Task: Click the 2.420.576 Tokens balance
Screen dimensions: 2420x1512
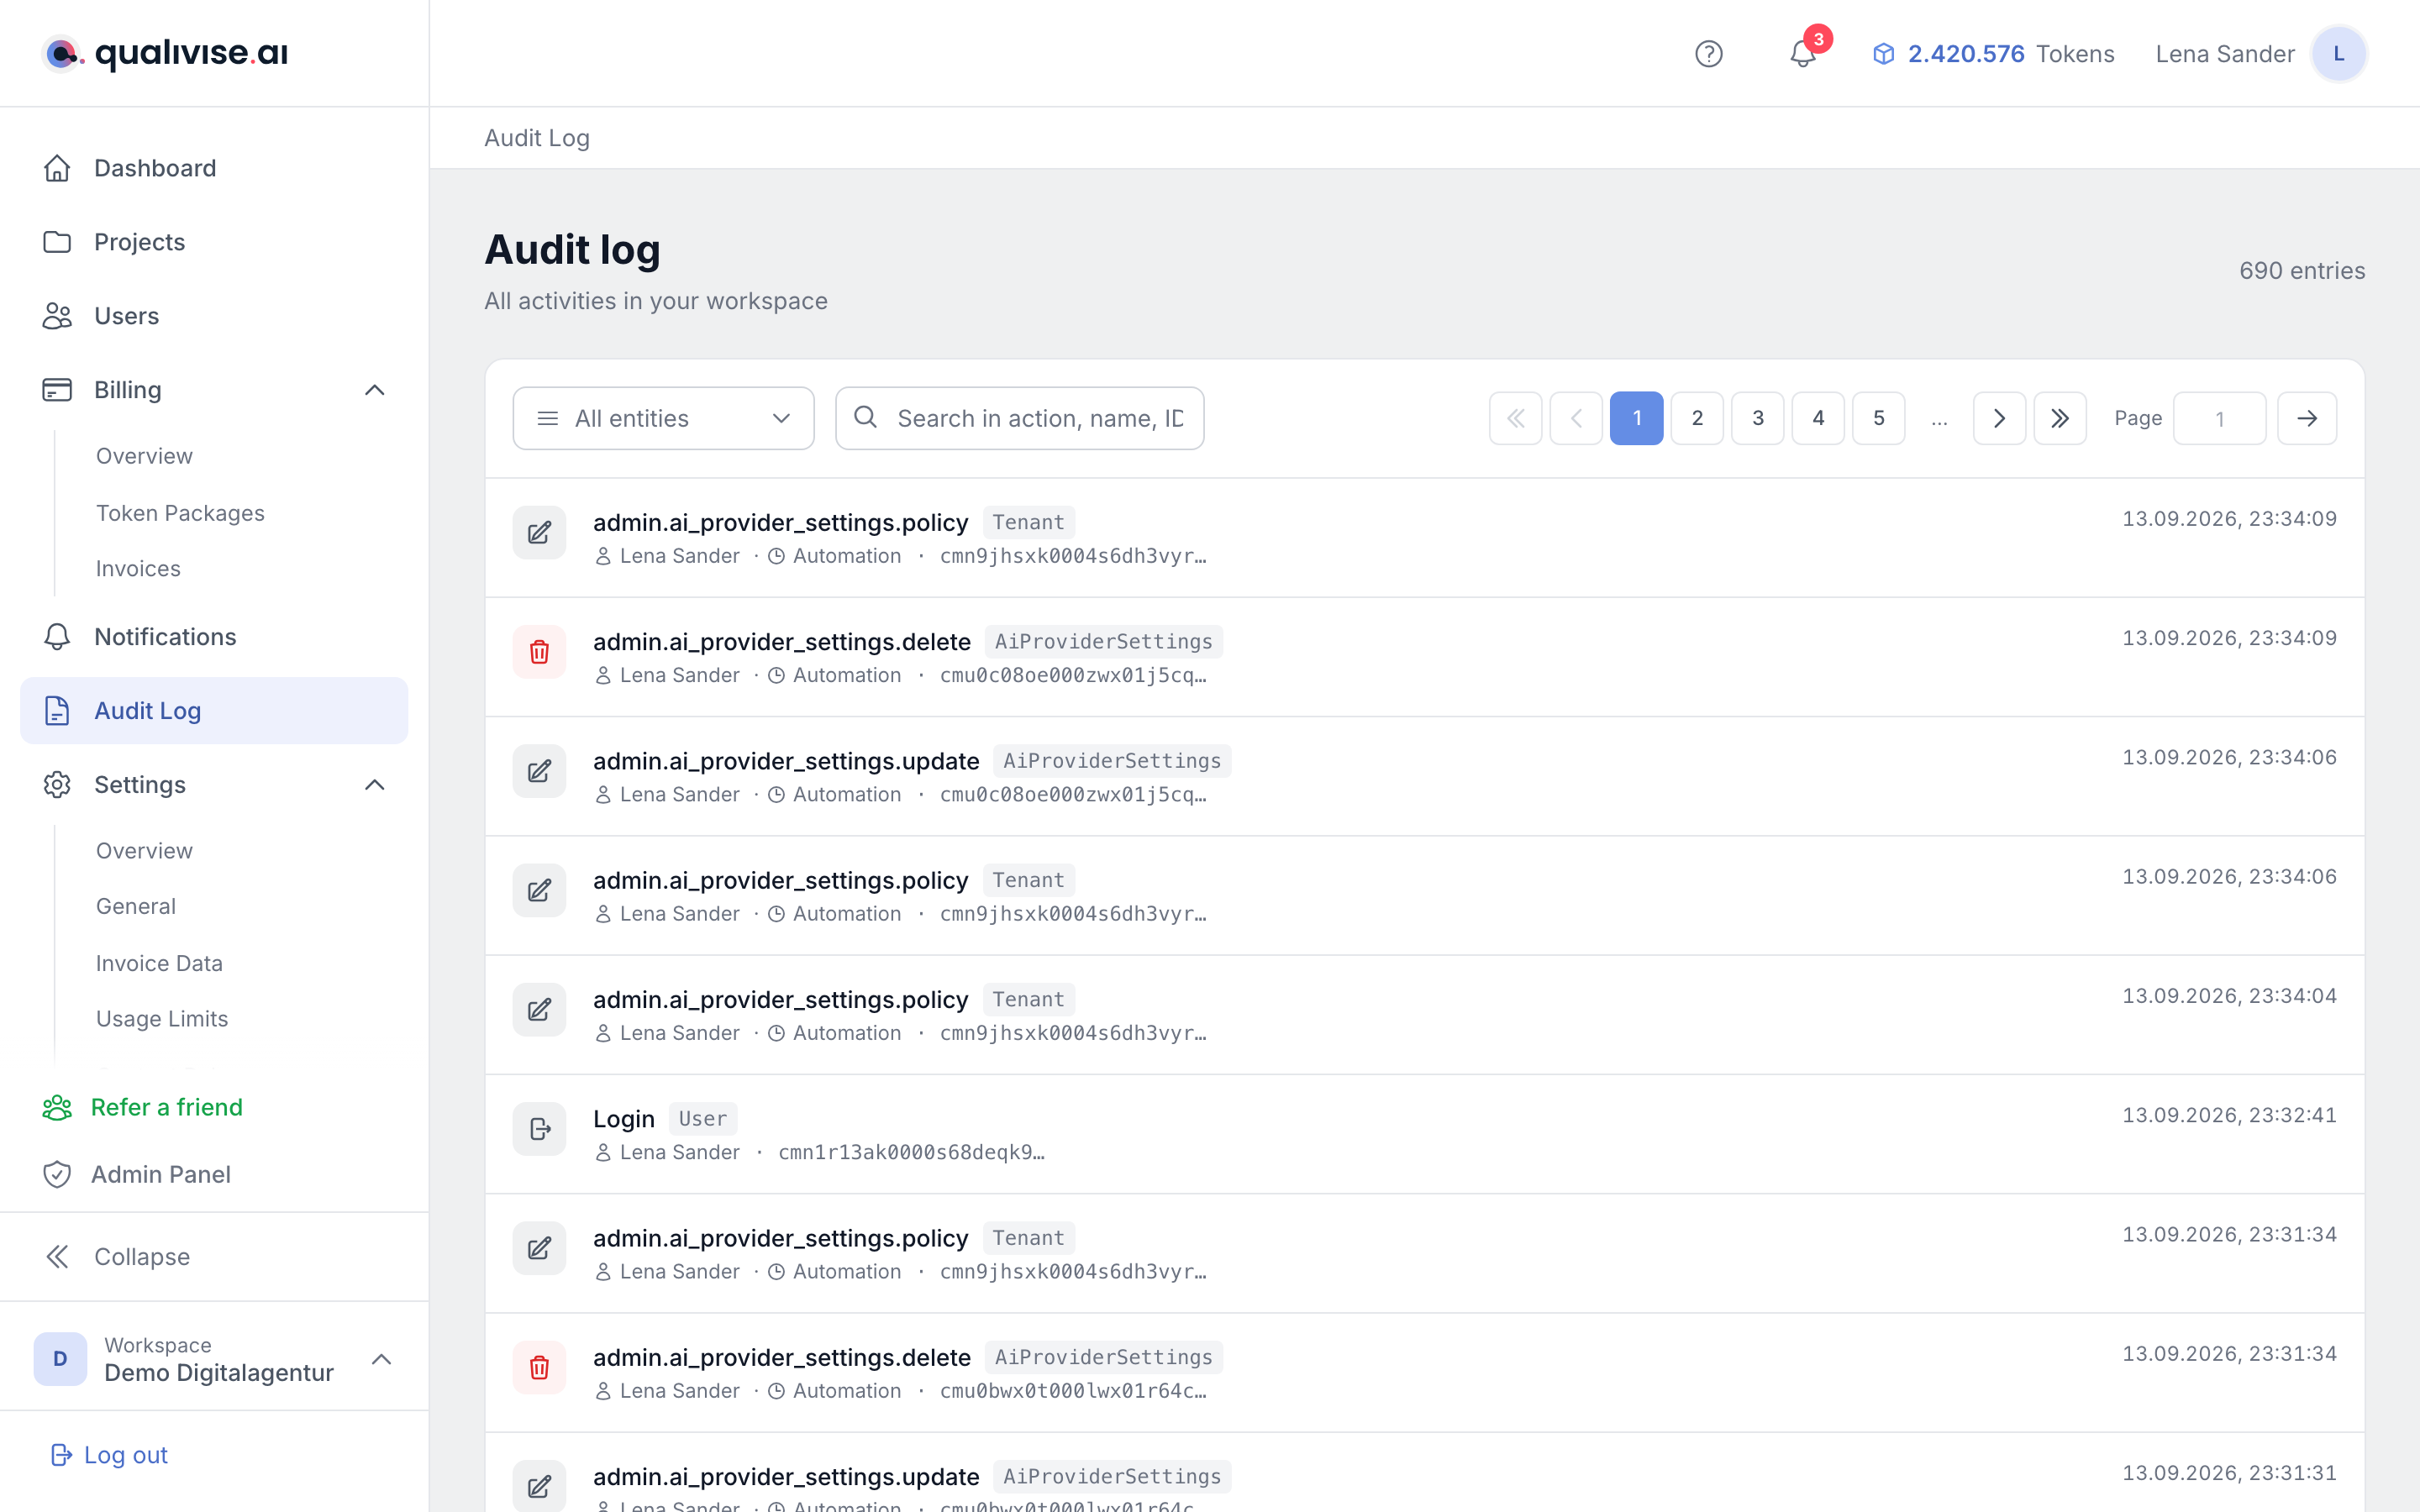Action: 1994,54
